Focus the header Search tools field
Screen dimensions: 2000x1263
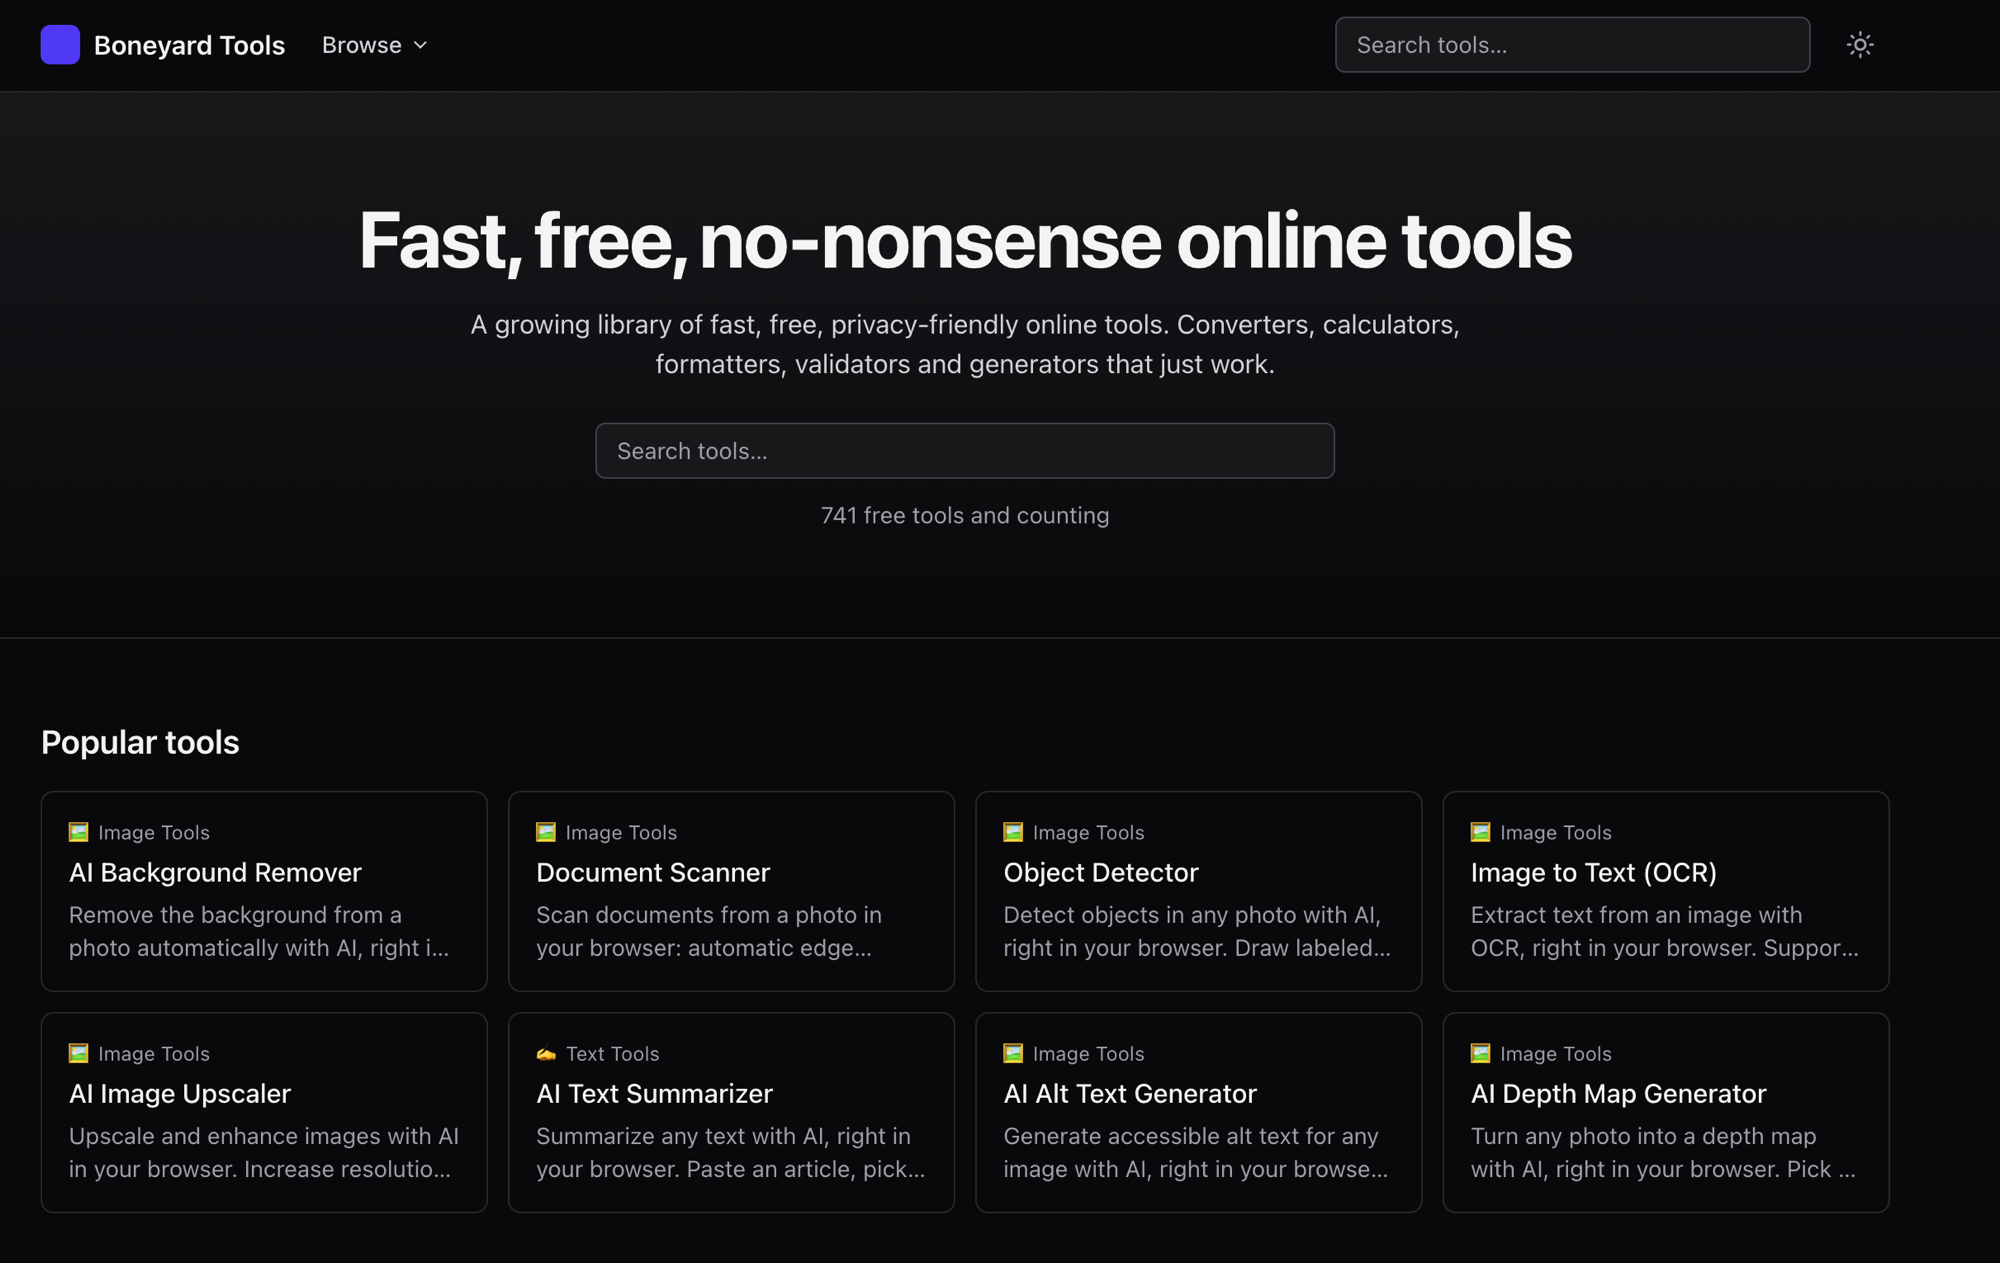tap(1572, 45)
